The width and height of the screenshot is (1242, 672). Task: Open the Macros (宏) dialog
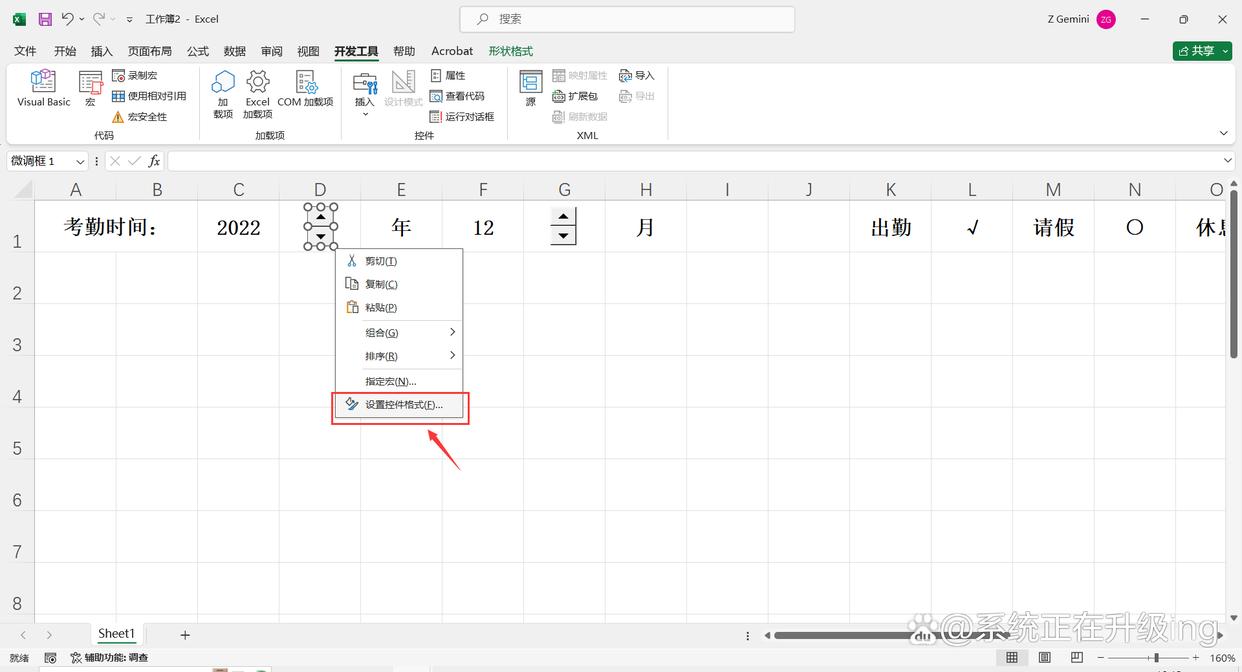[90, 88]
